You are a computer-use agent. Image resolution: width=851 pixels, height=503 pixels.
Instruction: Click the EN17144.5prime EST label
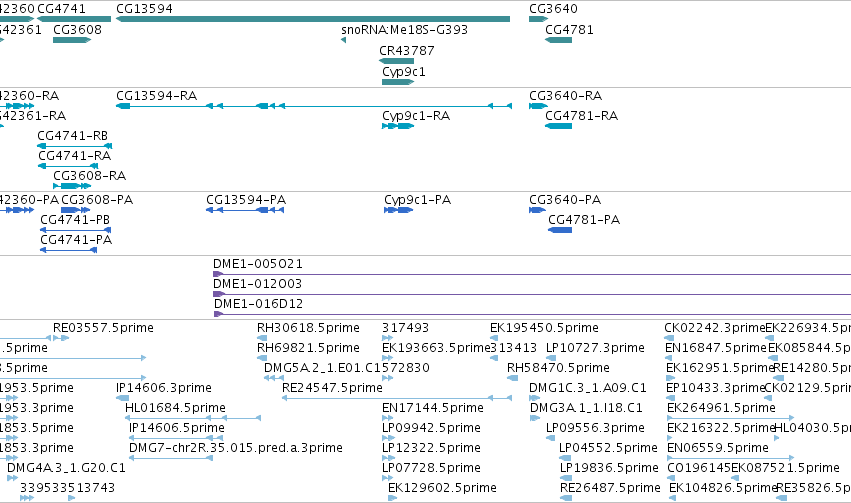tap(433, 408)
